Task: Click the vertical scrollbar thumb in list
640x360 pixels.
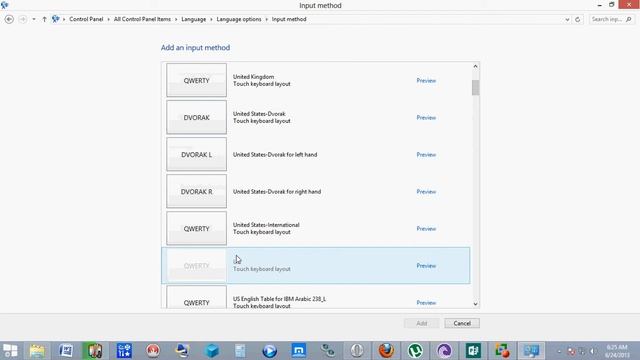Action: click(475, 87)
